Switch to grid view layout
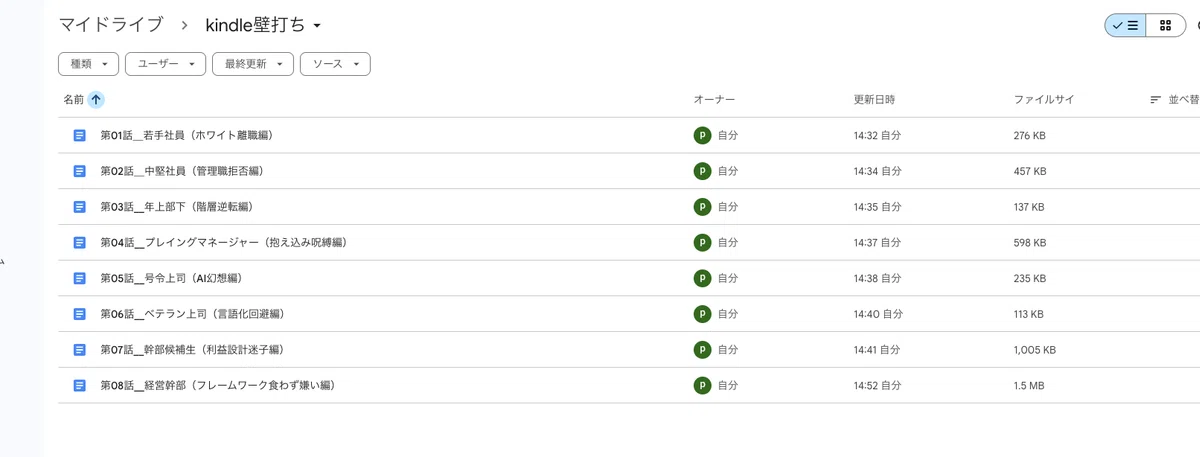Image resolution: width=1200 pixels, height=457 pixels. click(1166, 26)
